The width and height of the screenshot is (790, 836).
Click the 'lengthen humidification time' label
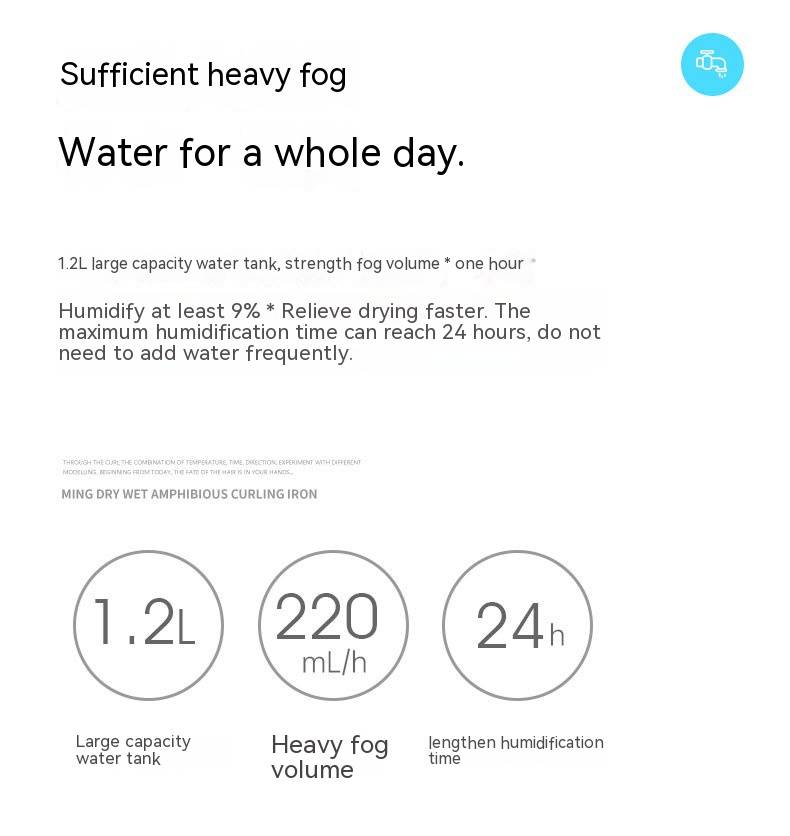point(516,750)
